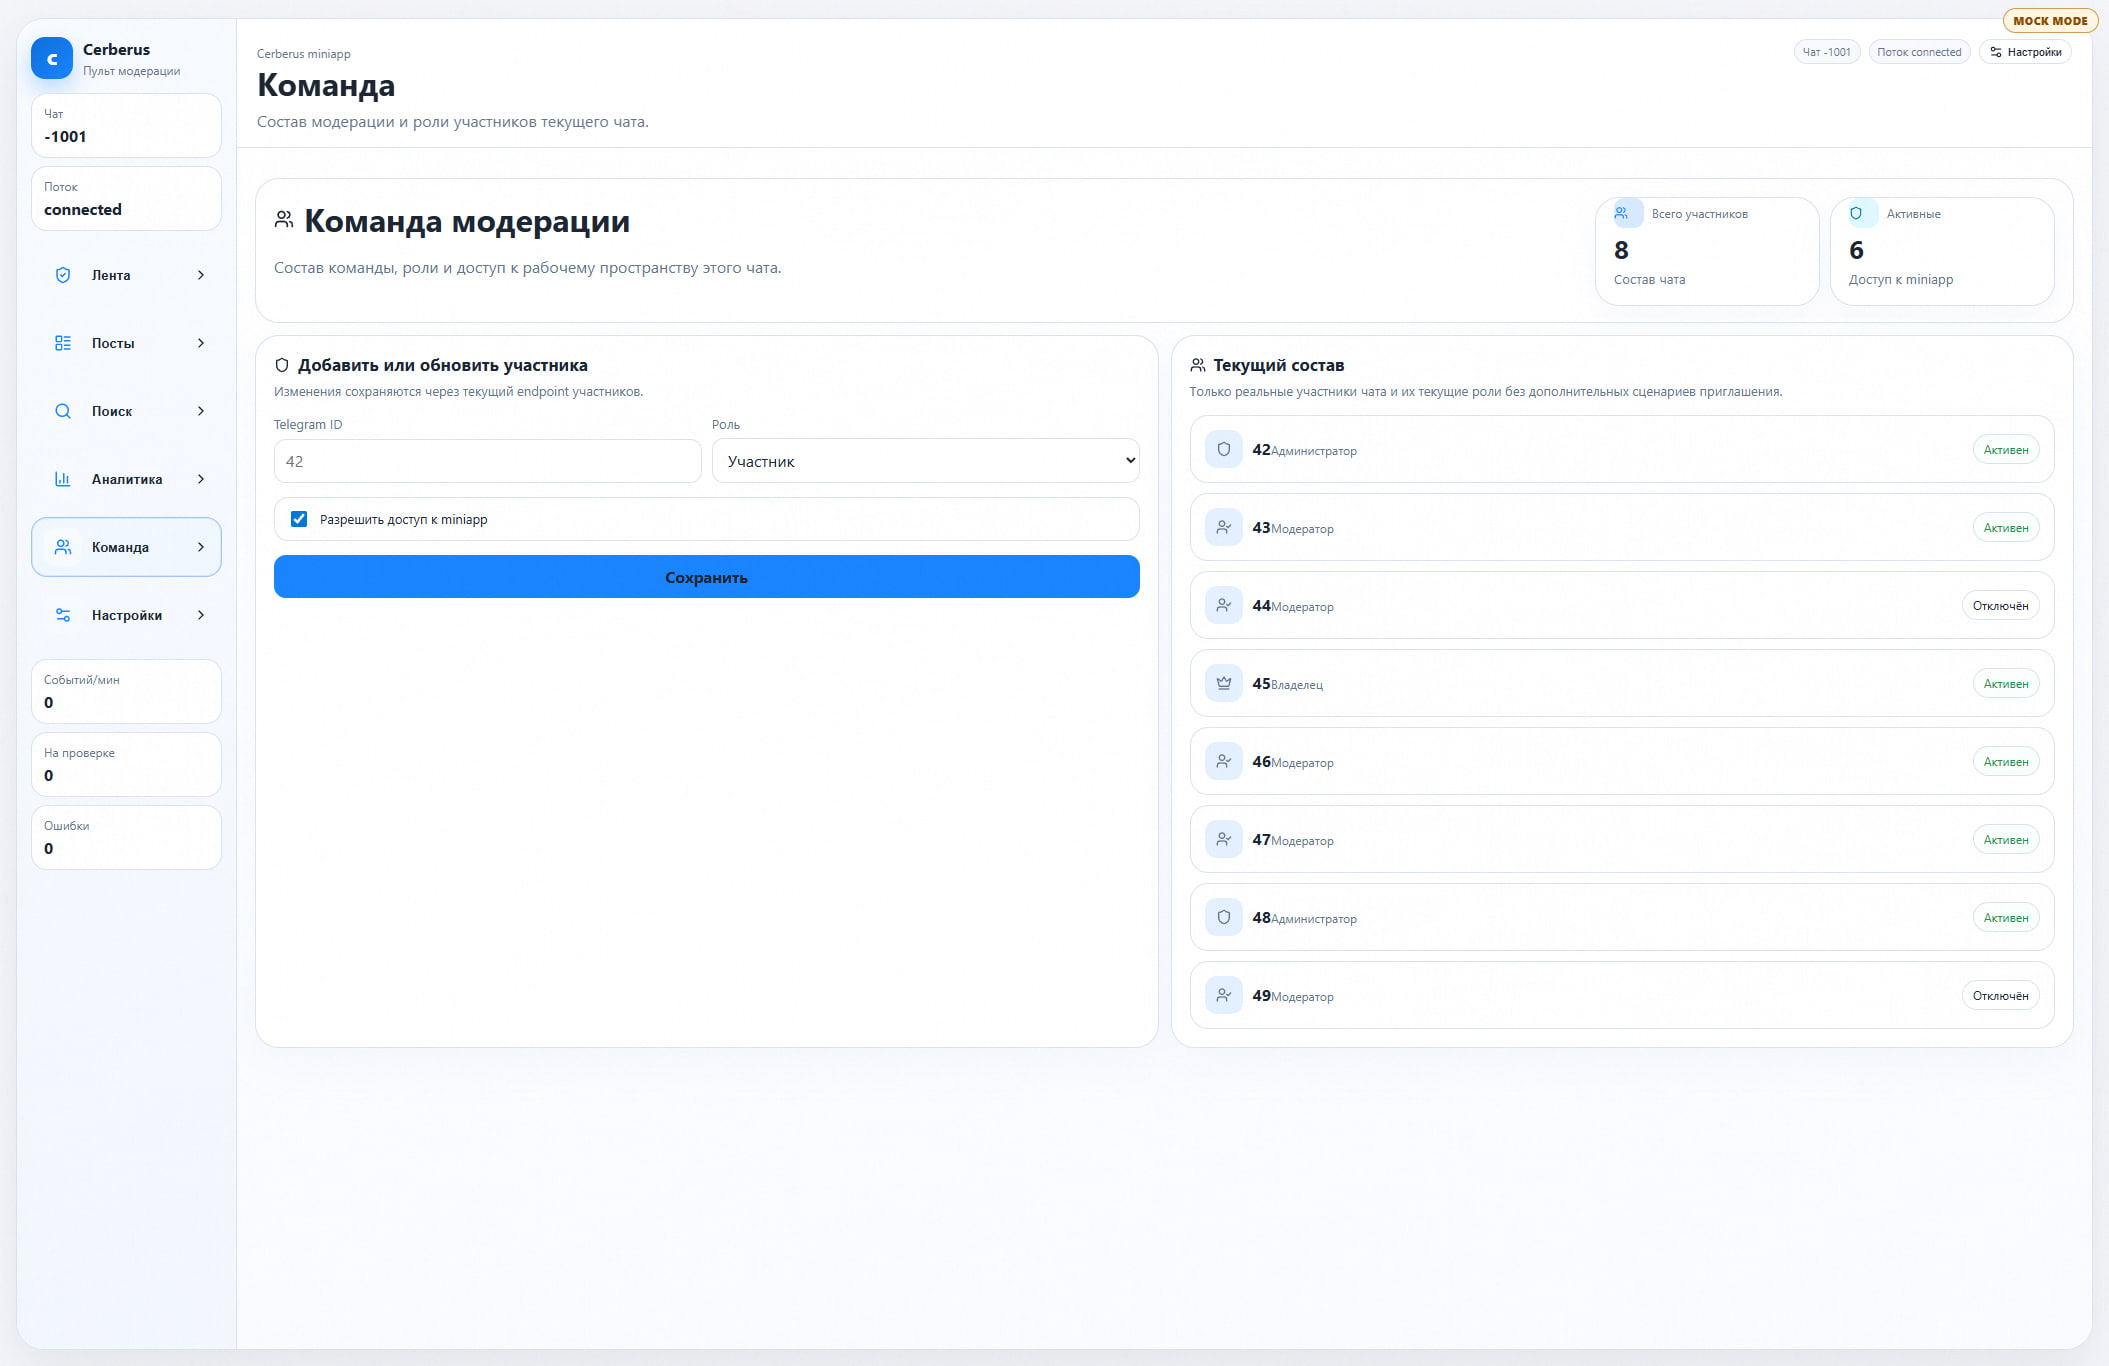Switch to Аналитика in the sidebar
This screenshot has width=2109, height=1366.
[x=126, y=479]
